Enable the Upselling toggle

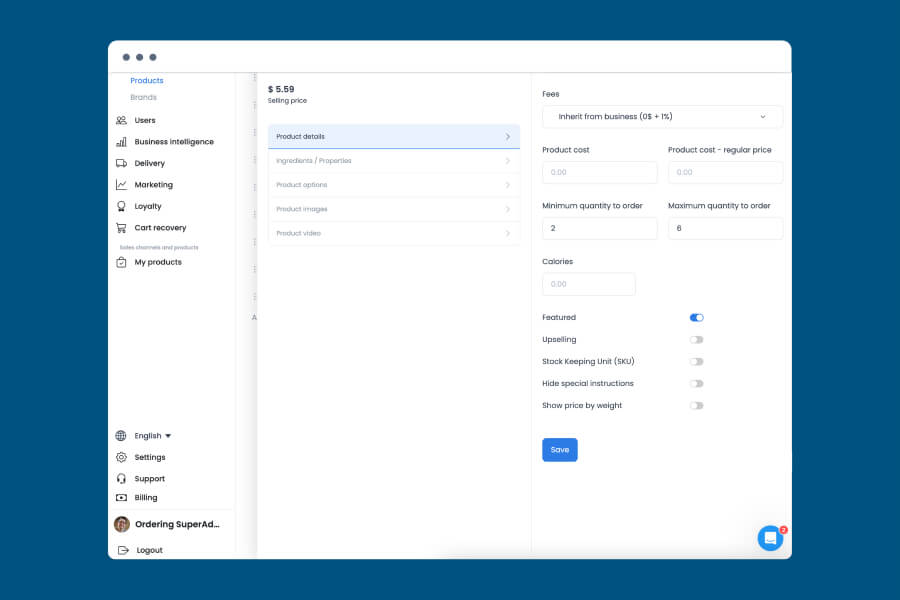696,339
